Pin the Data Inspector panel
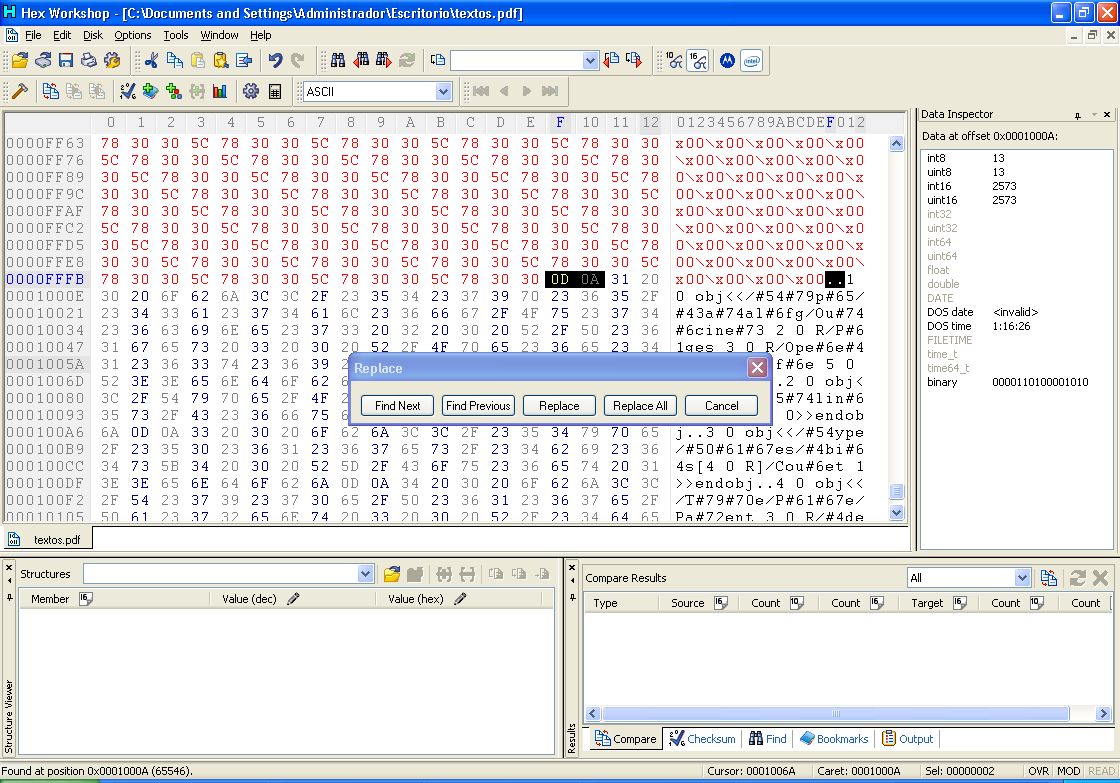The height and width of the screenshot is (783, 1120). pyautogui.click(x=1077, y=114)
